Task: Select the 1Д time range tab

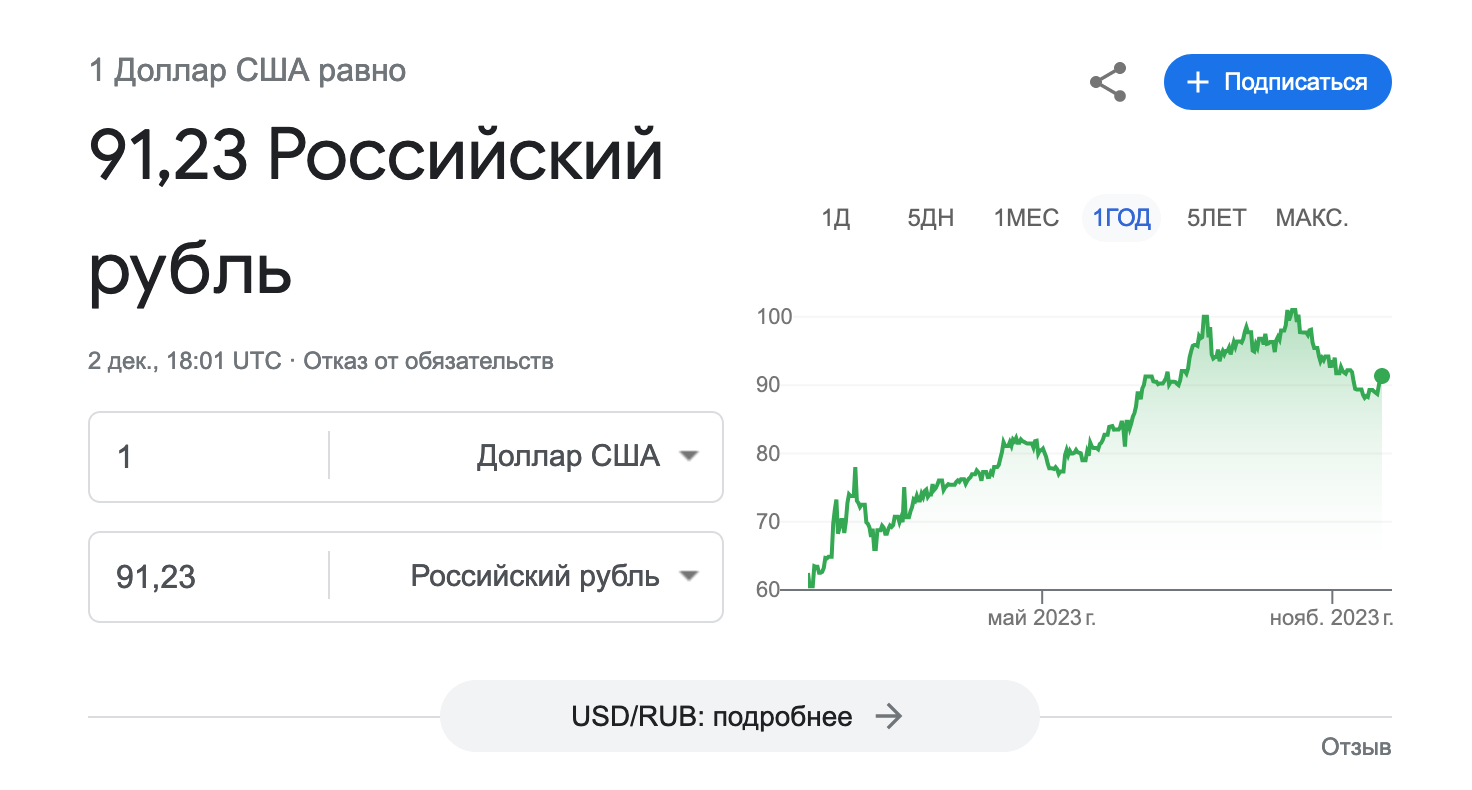Action: [x=836, y=218]
